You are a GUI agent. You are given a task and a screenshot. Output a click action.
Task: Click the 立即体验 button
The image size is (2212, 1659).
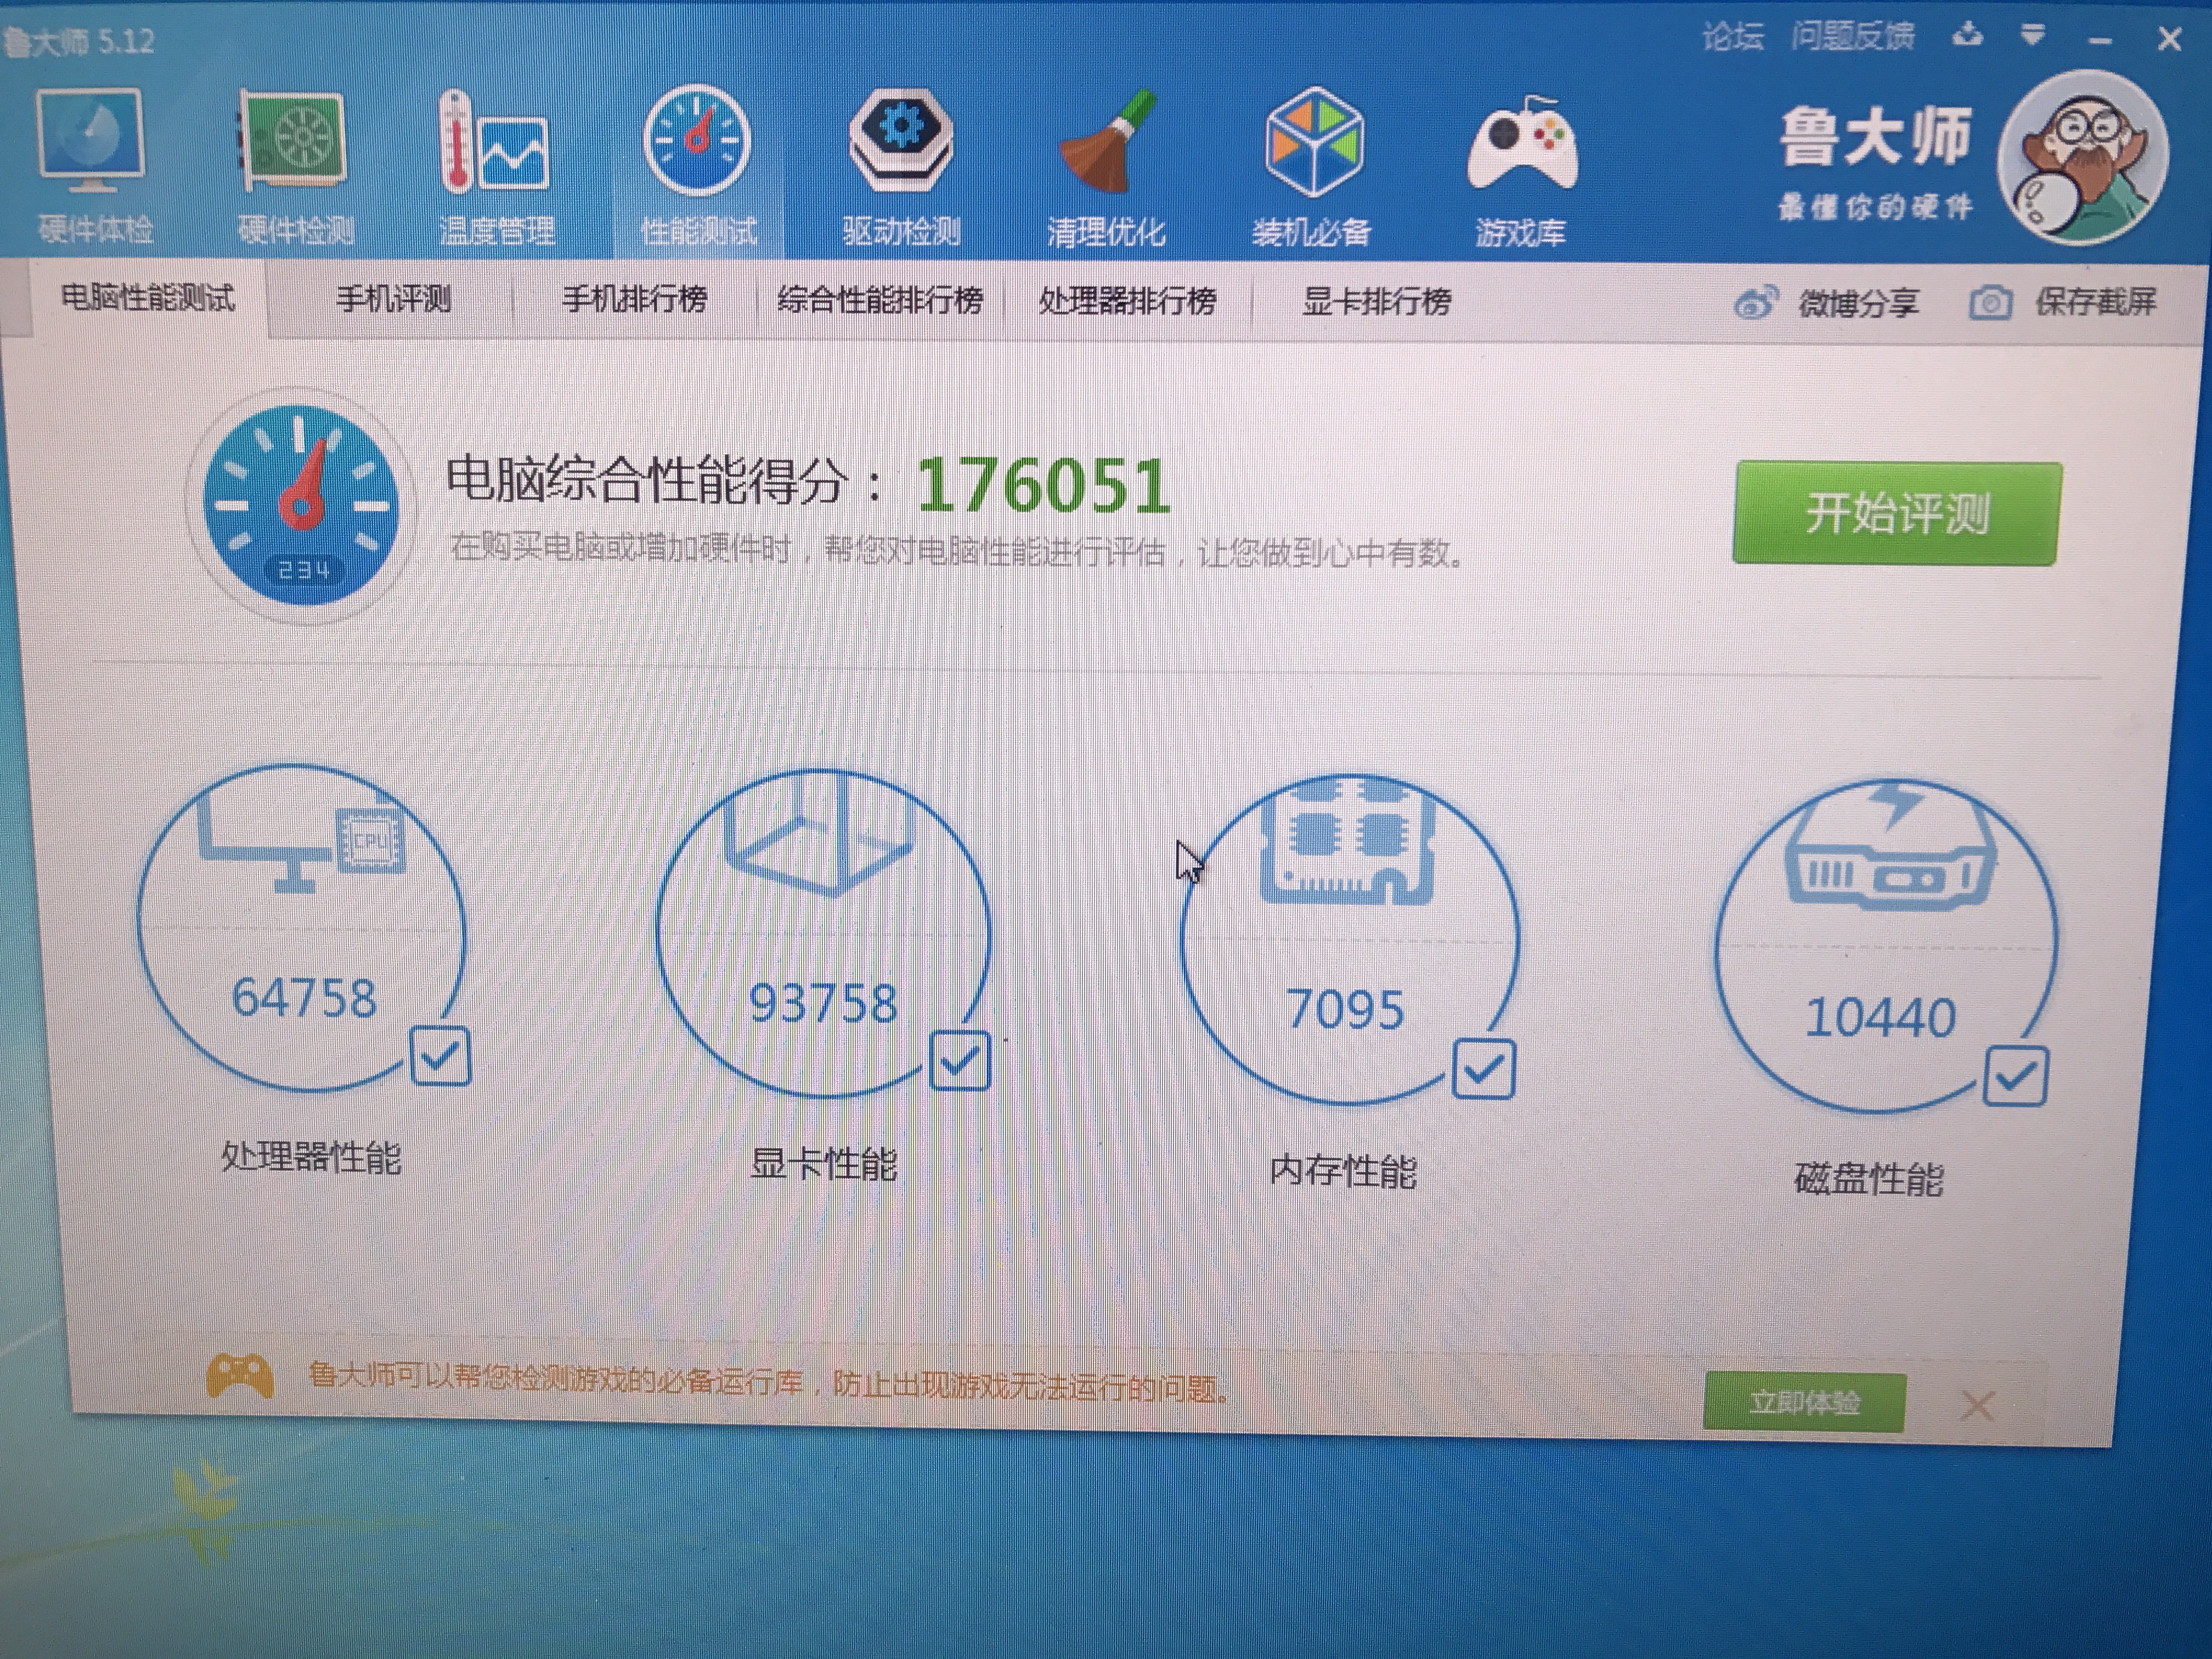(1804, 1402)
